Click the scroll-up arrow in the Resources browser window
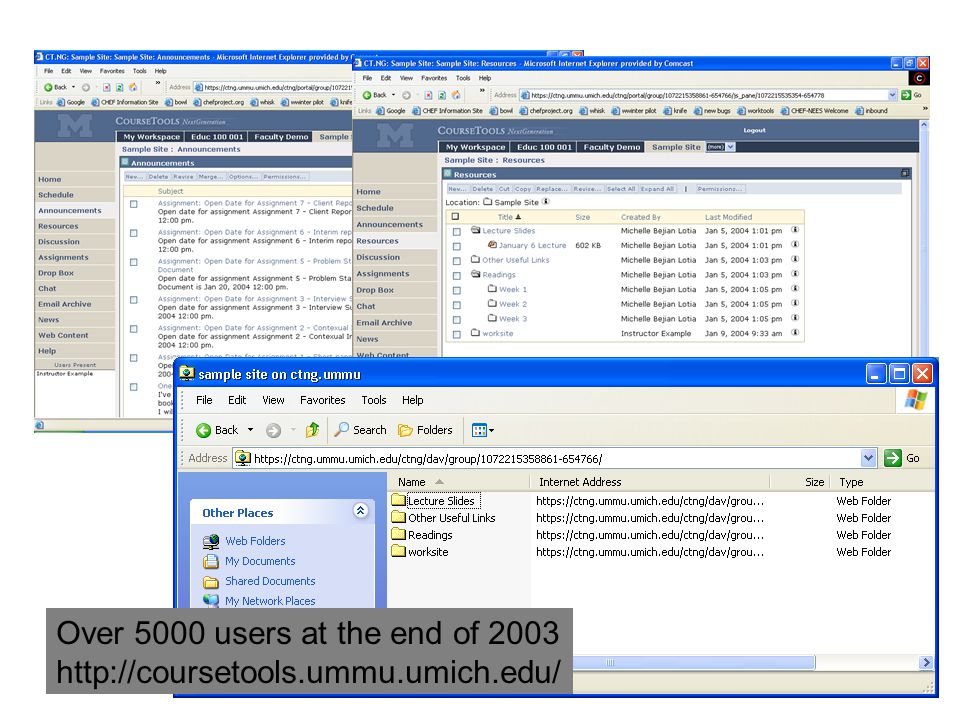960x720 pixels. tap(924, 124)
